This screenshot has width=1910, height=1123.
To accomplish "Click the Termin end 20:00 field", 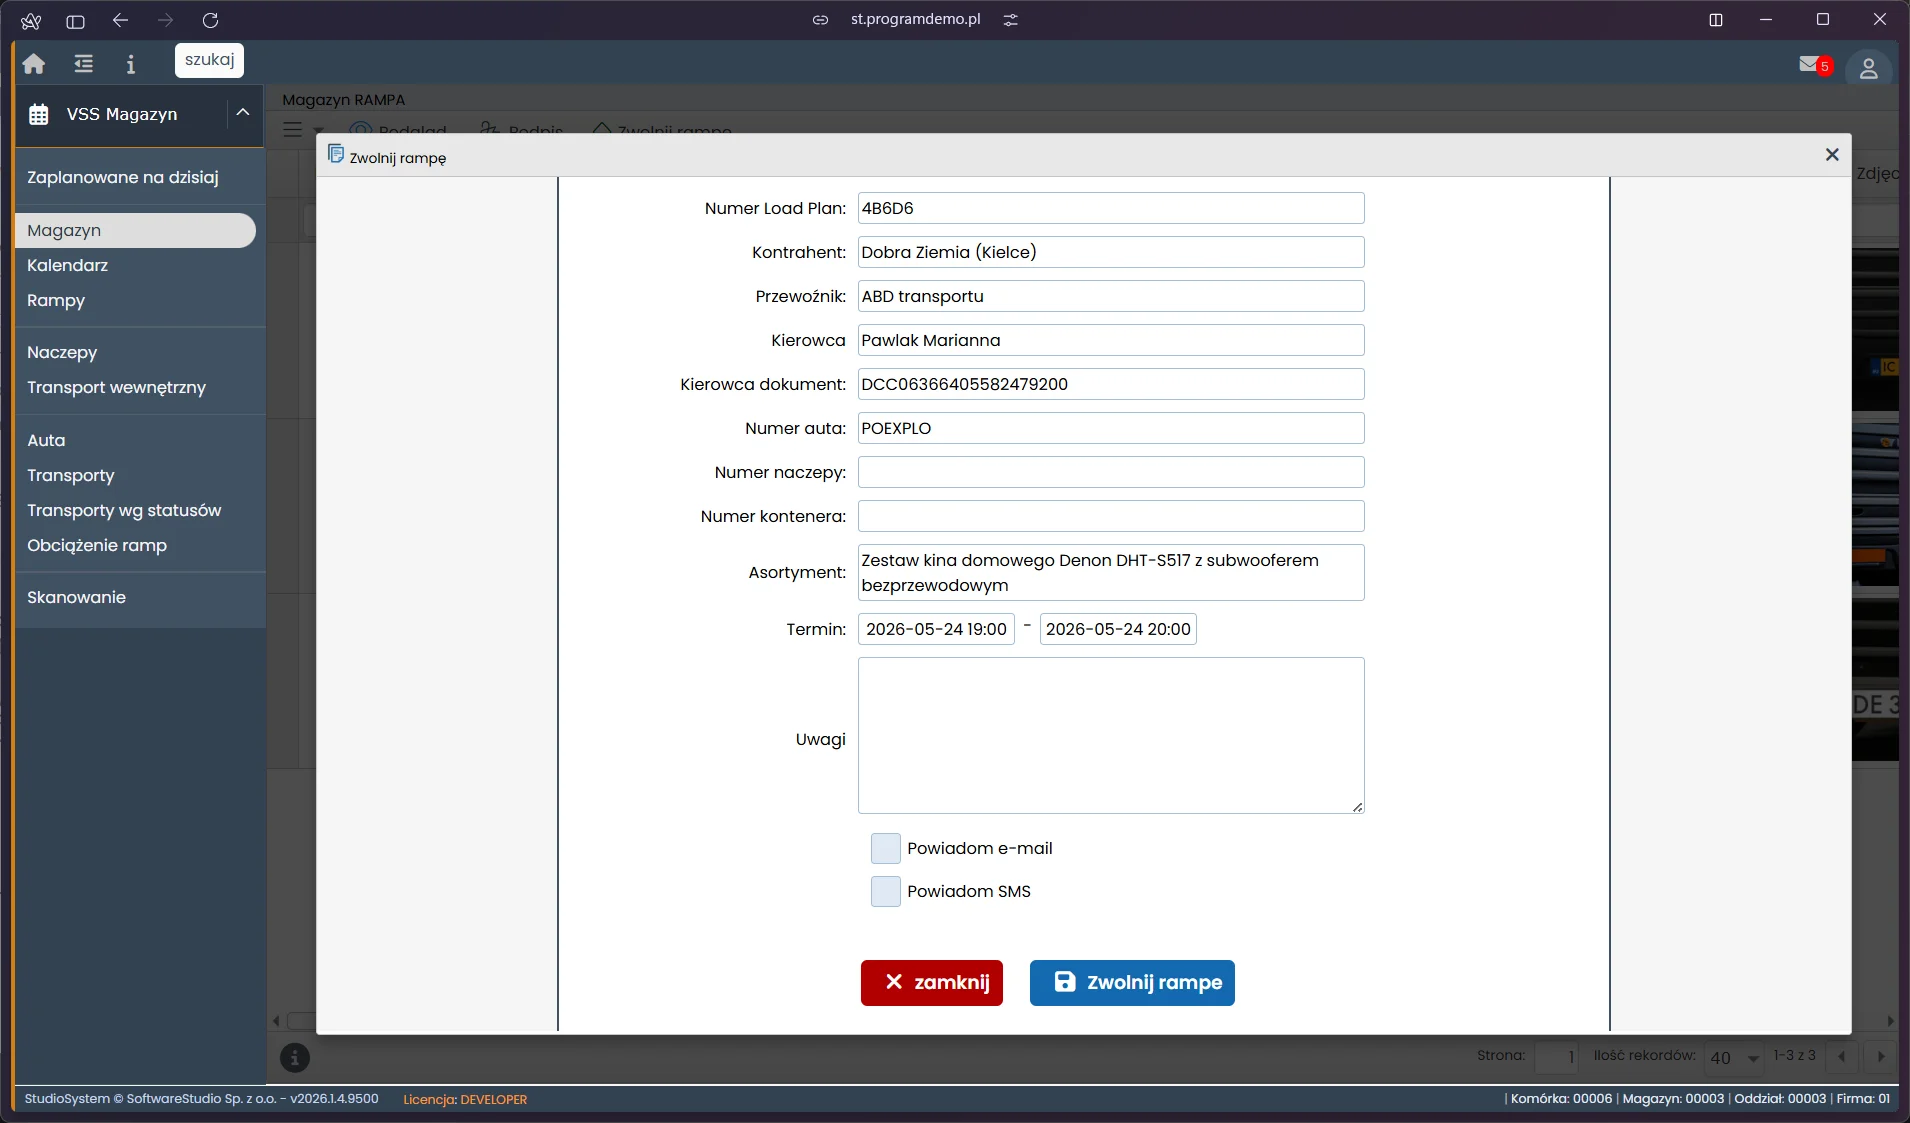I will (x=1118, y=629).
